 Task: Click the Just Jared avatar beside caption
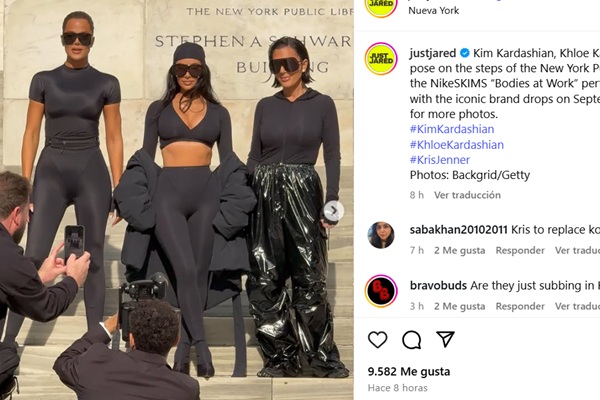[x=381, y=59]
